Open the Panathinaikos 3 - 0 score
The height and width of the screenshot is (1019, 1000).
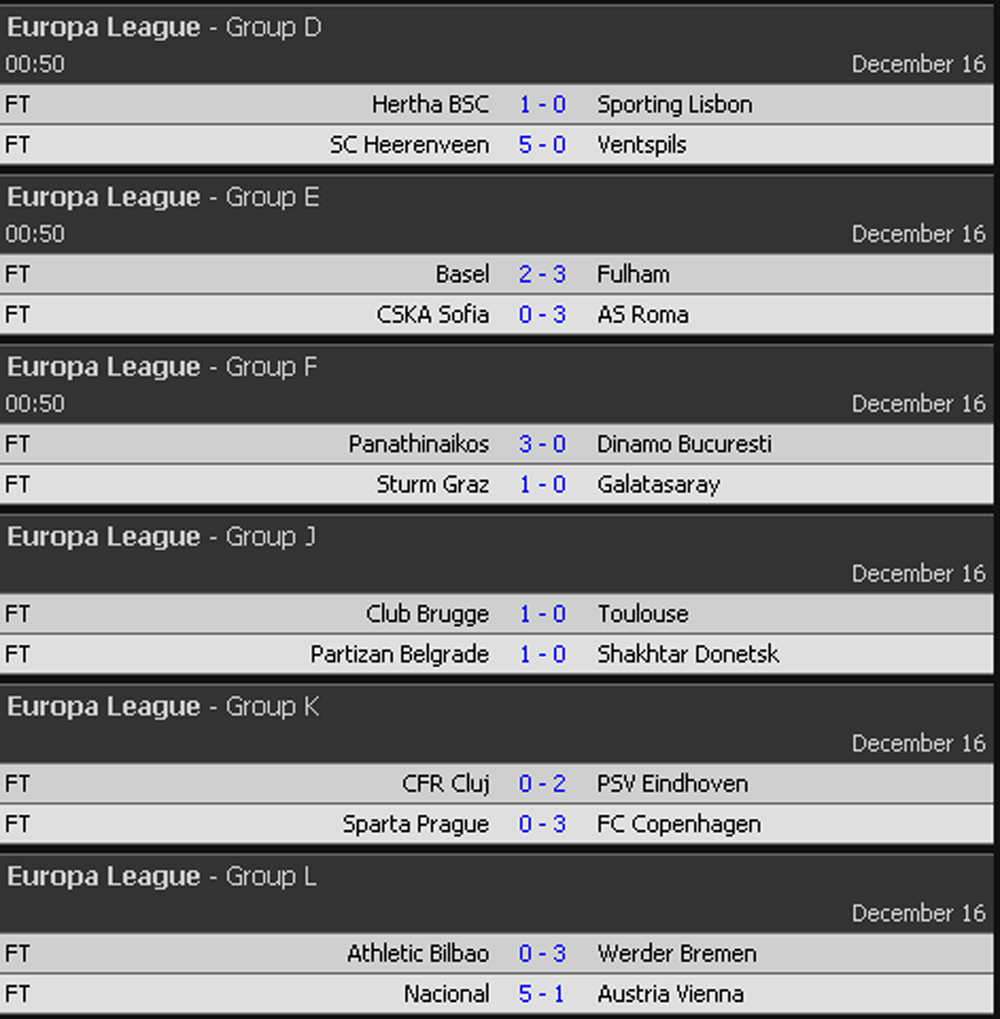pyautogui.click(x=542, y=444)
